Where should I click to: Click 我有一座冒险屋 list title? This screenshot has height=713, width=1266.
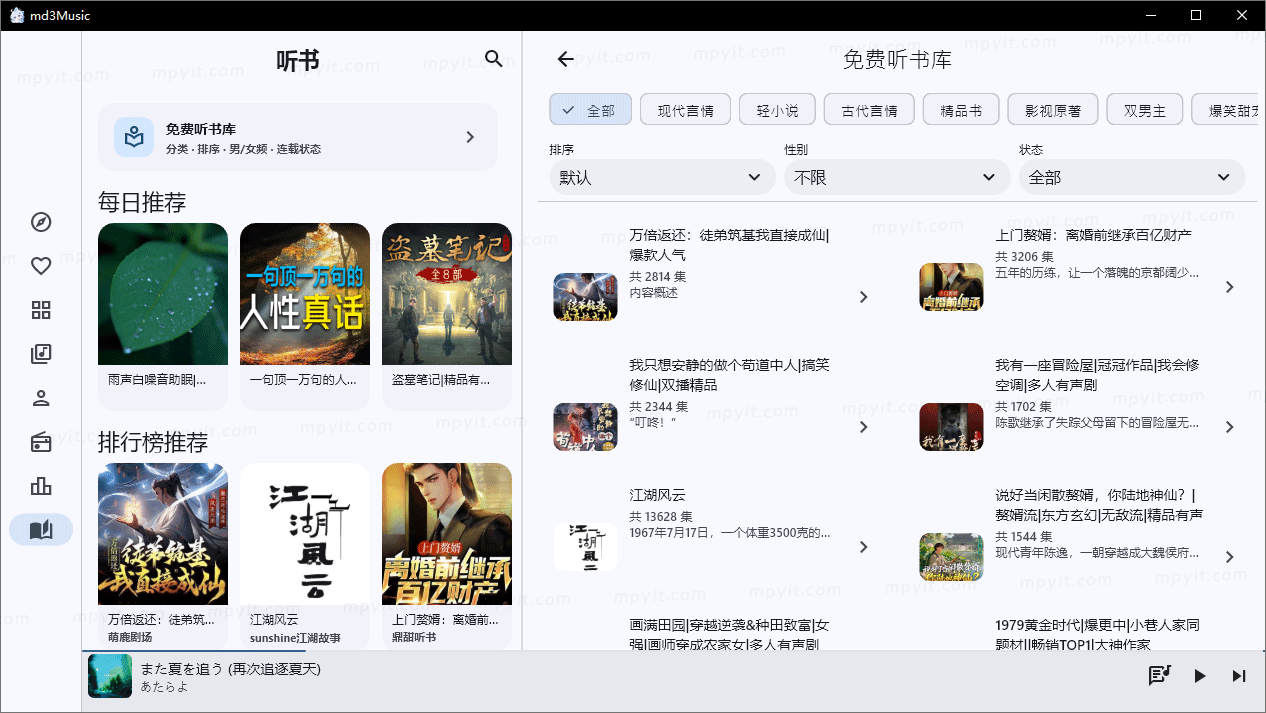(1097, 375)
